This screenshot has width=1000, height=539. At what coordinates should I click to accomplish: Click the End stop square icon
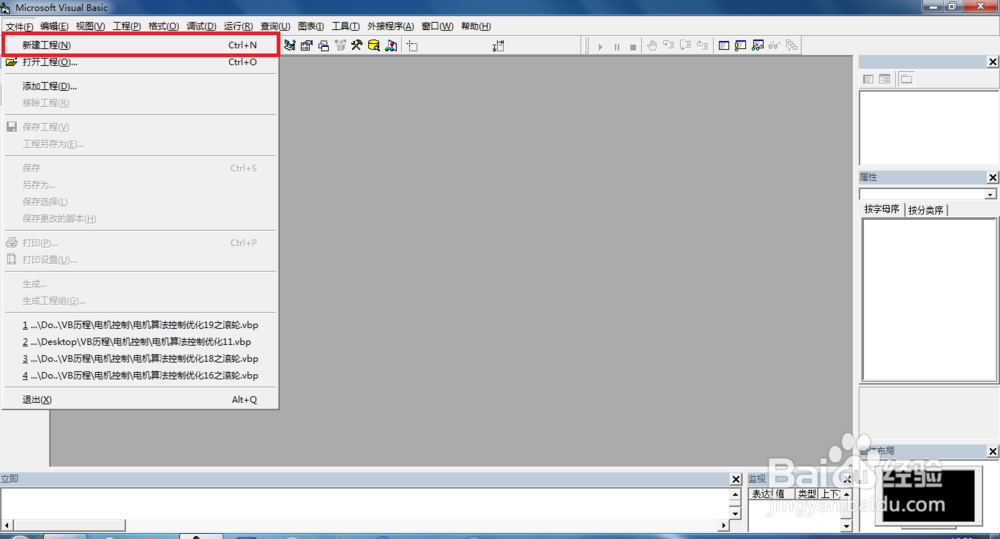[633, 47]
